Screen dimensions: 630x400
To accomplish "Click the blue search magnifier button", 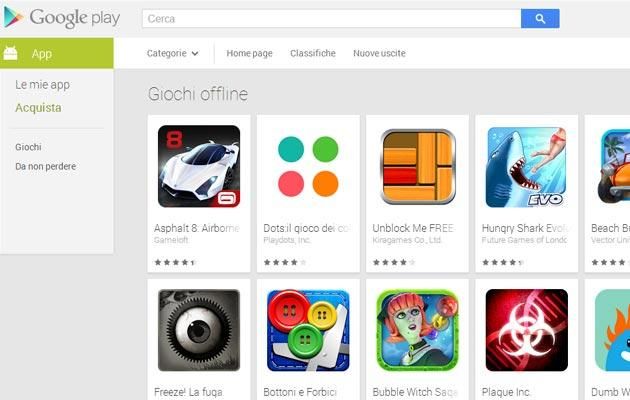I will (540, 18).
